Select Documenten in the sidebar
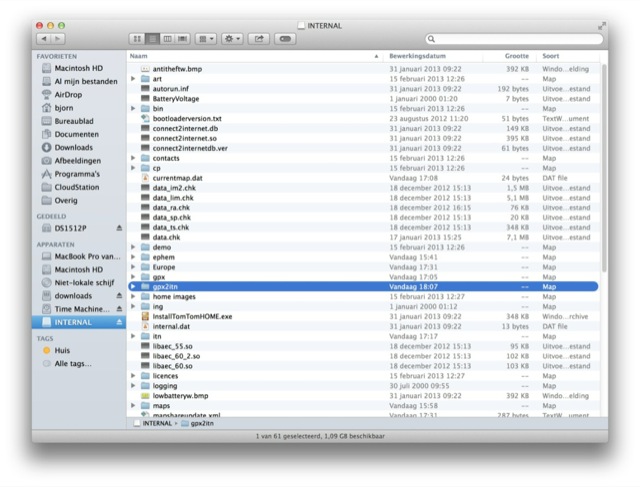Screen dimensions: 640x487 pos(76,134)
